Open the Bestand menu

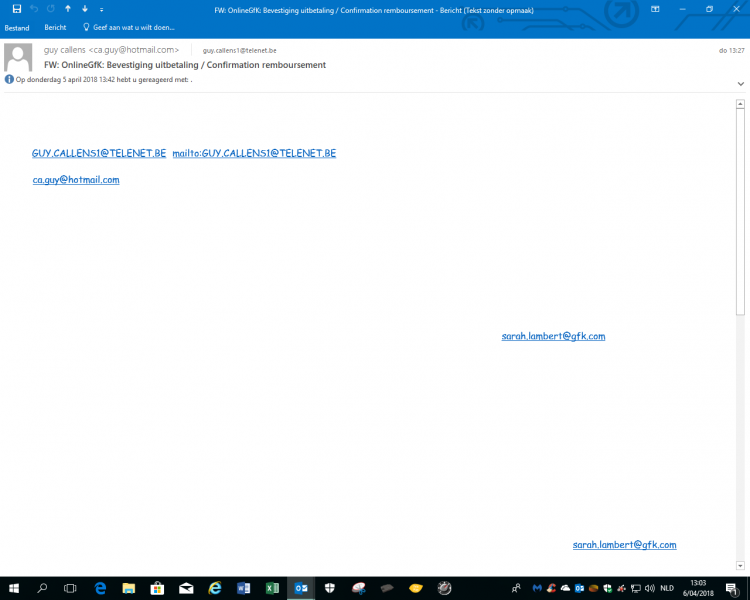[17, 28]
